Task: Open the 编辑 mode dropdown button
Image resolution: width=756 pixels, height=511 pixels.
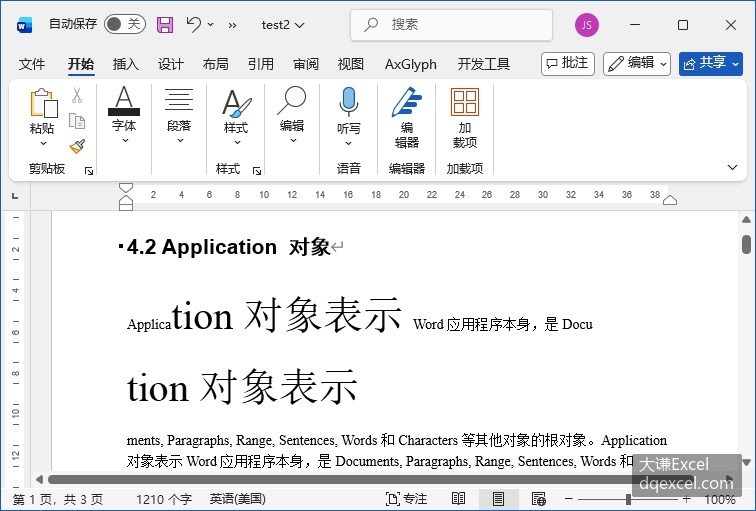Action: pos(637,64)
